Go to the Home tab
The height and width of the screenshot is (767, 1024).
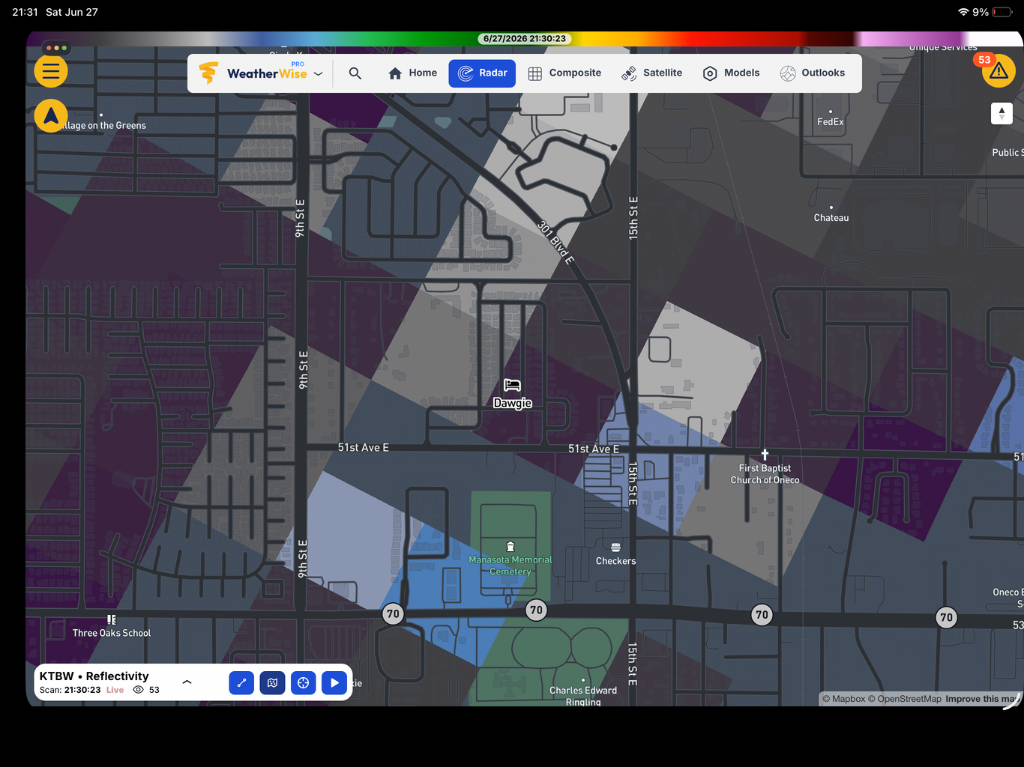413,73
